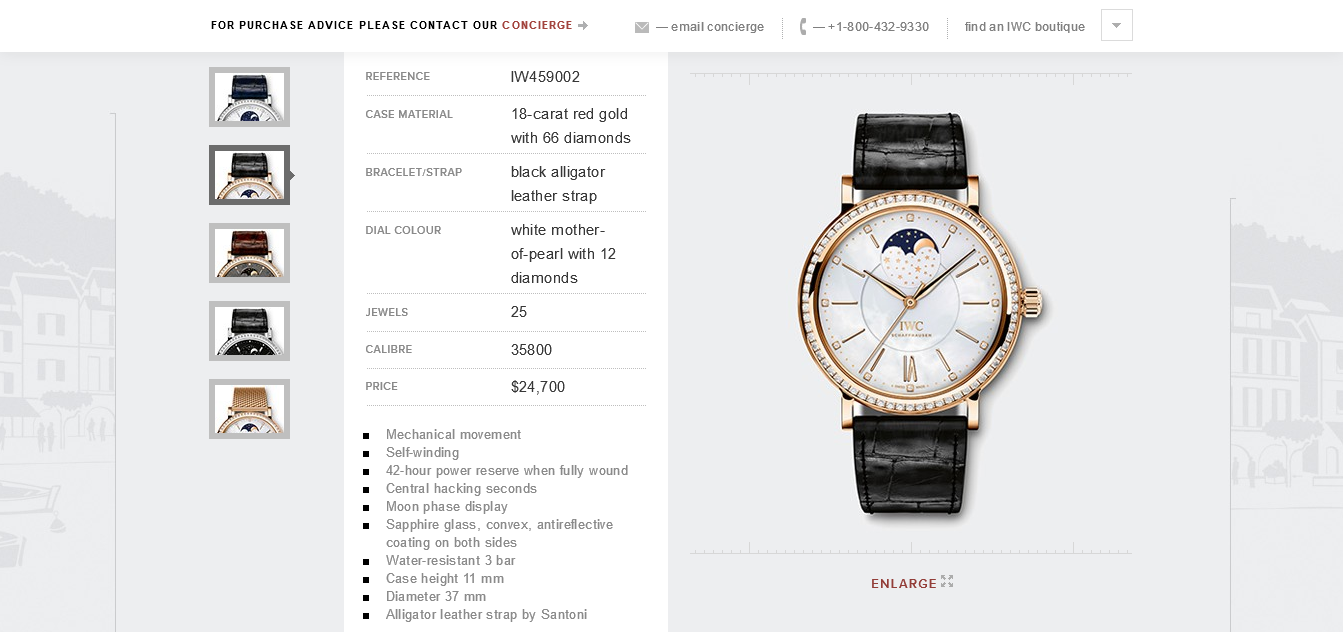The image size is (1343, 632).
Task: Select the black dial watch thumbnail
Action: (x=249, y=331)
